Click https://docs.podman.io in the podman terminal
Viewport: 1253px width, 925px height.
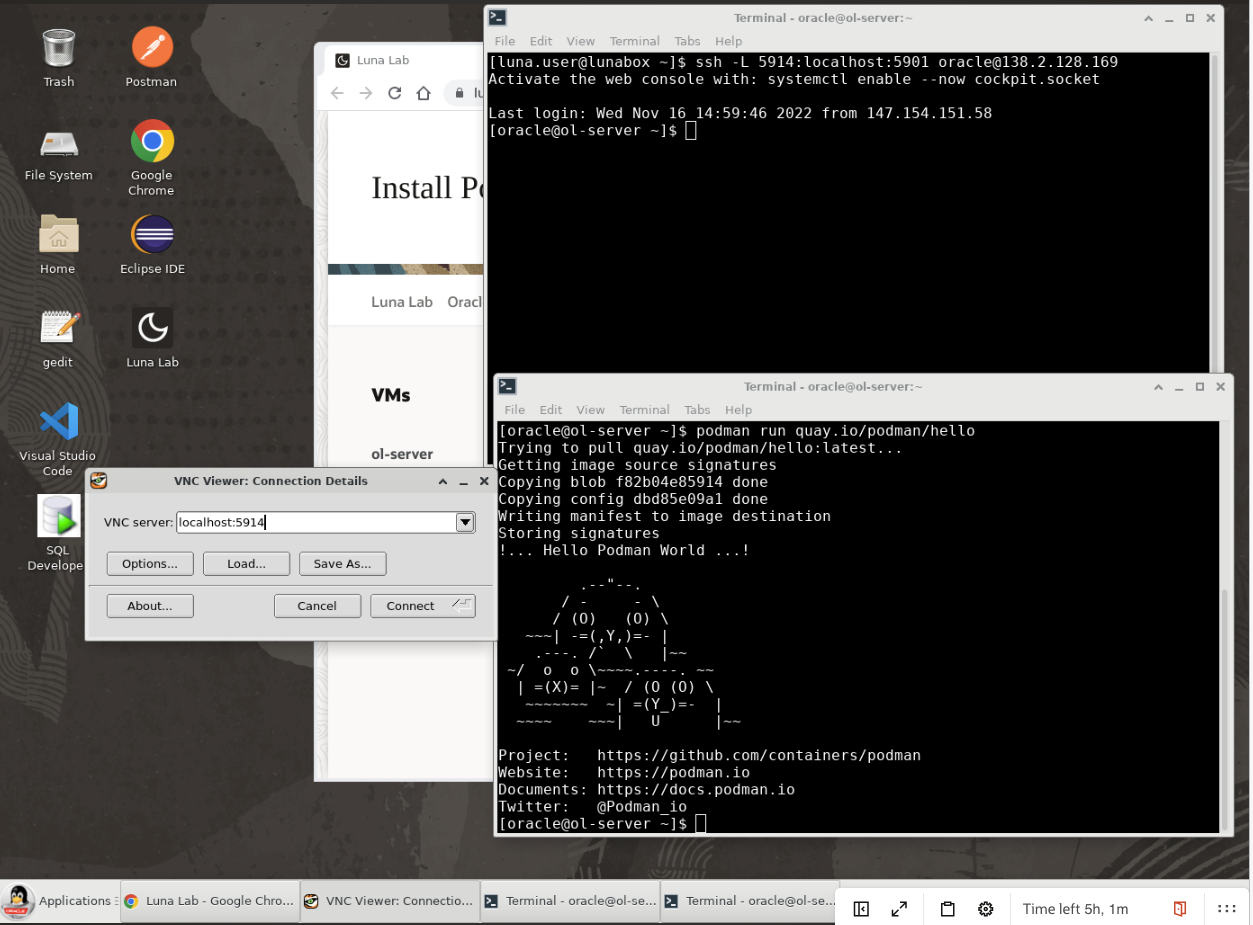coord(696,790)
